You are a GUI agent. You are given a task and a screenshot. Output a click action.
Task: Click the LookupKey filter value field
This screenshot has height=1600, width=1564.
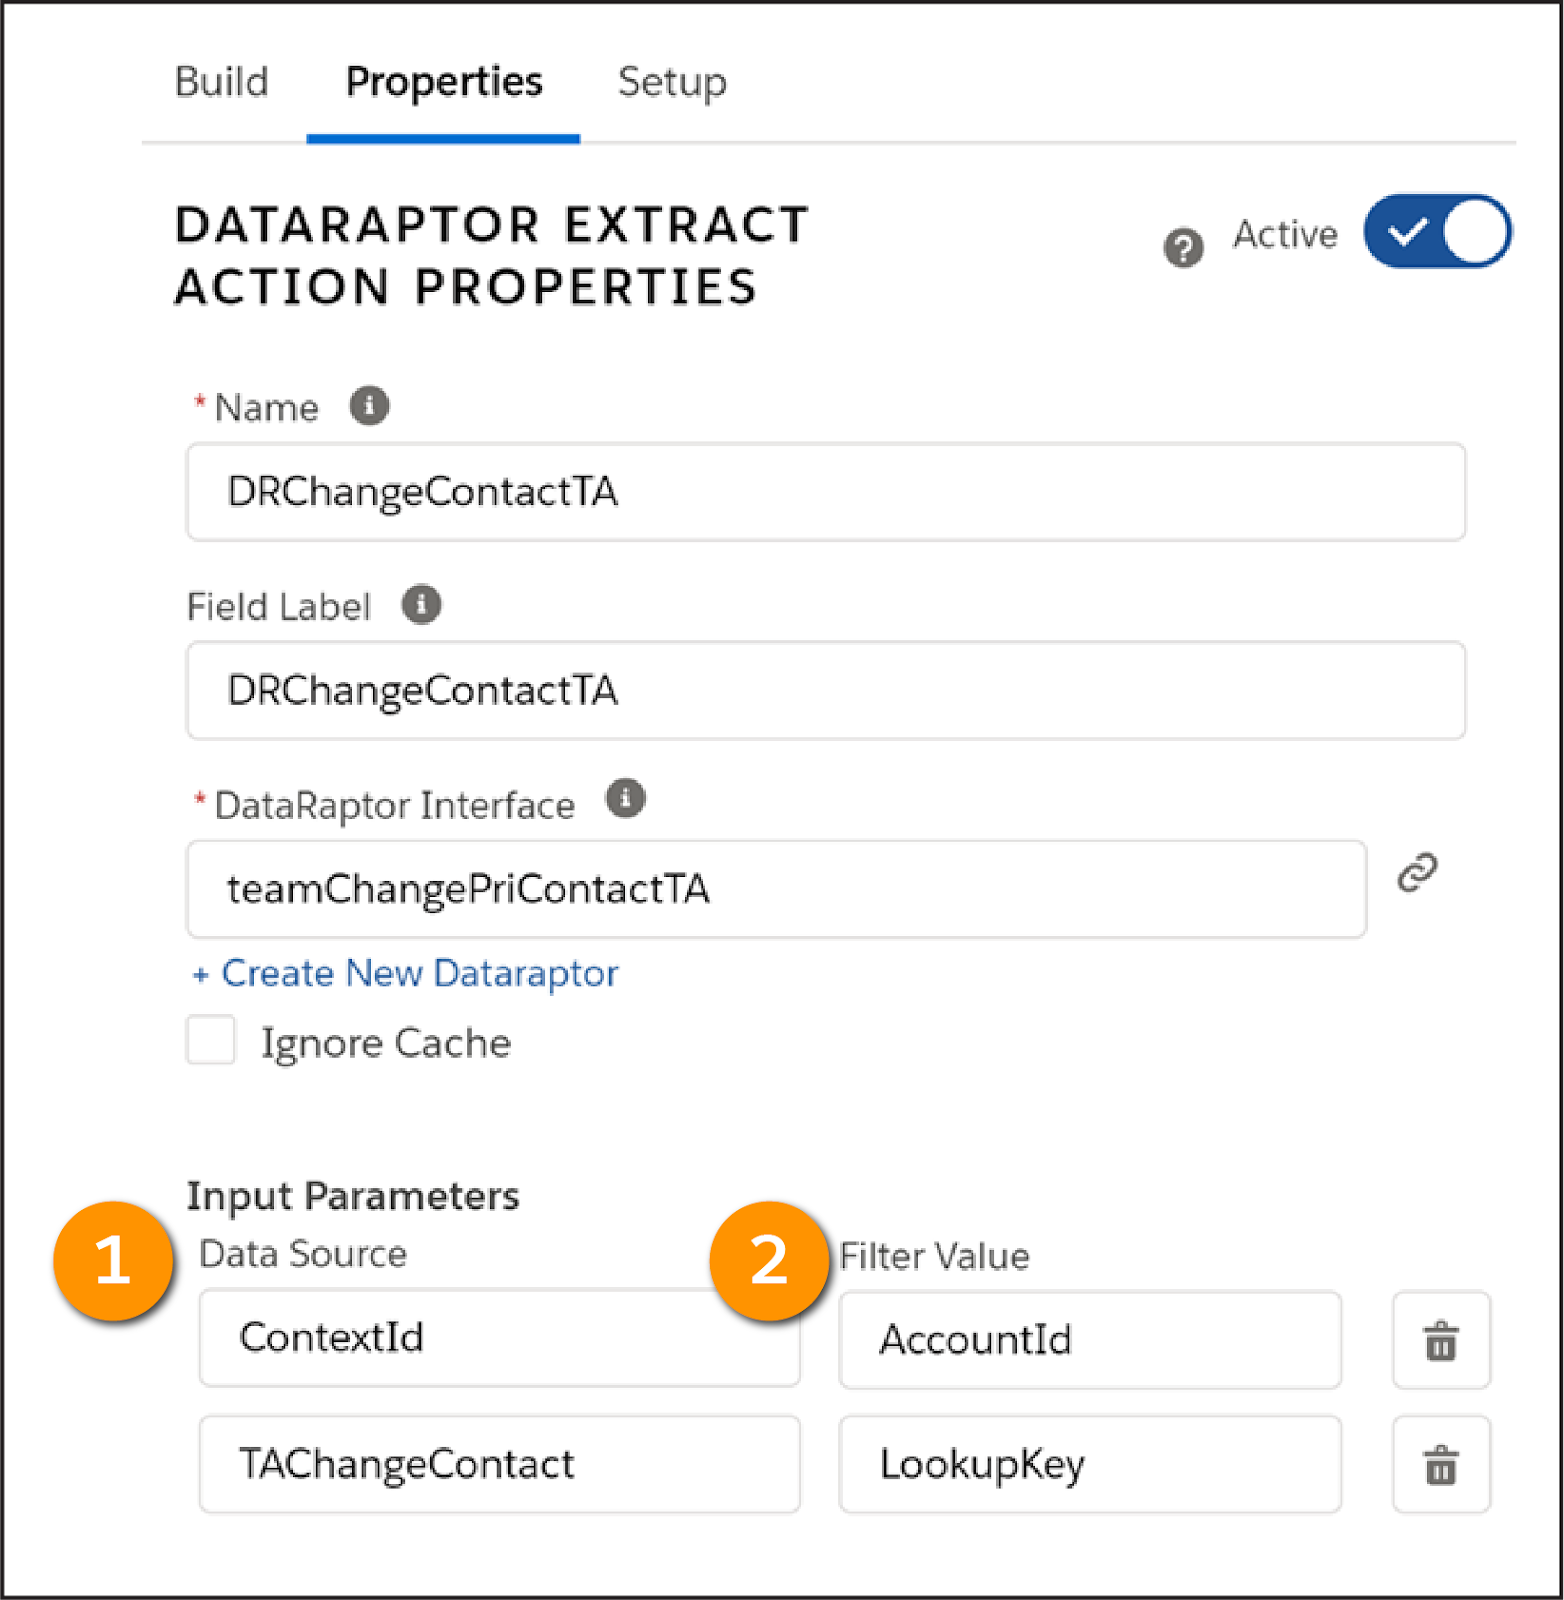[x=1089, y=1464]
